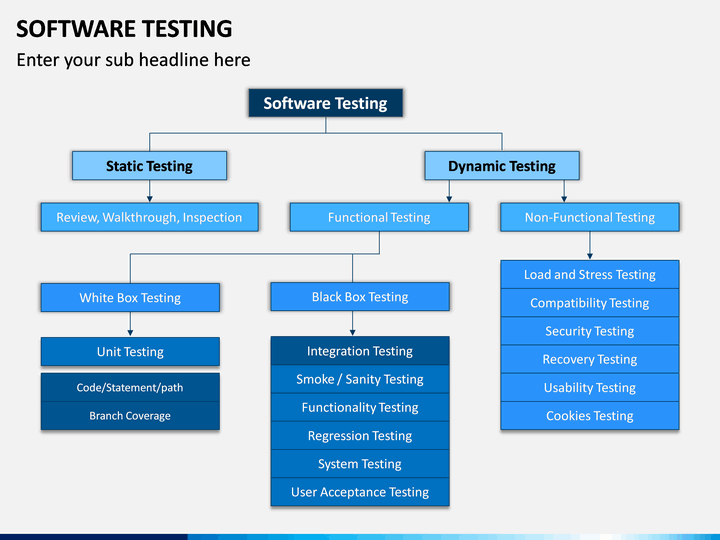Select the Unit Testing box

click(130, 351)
